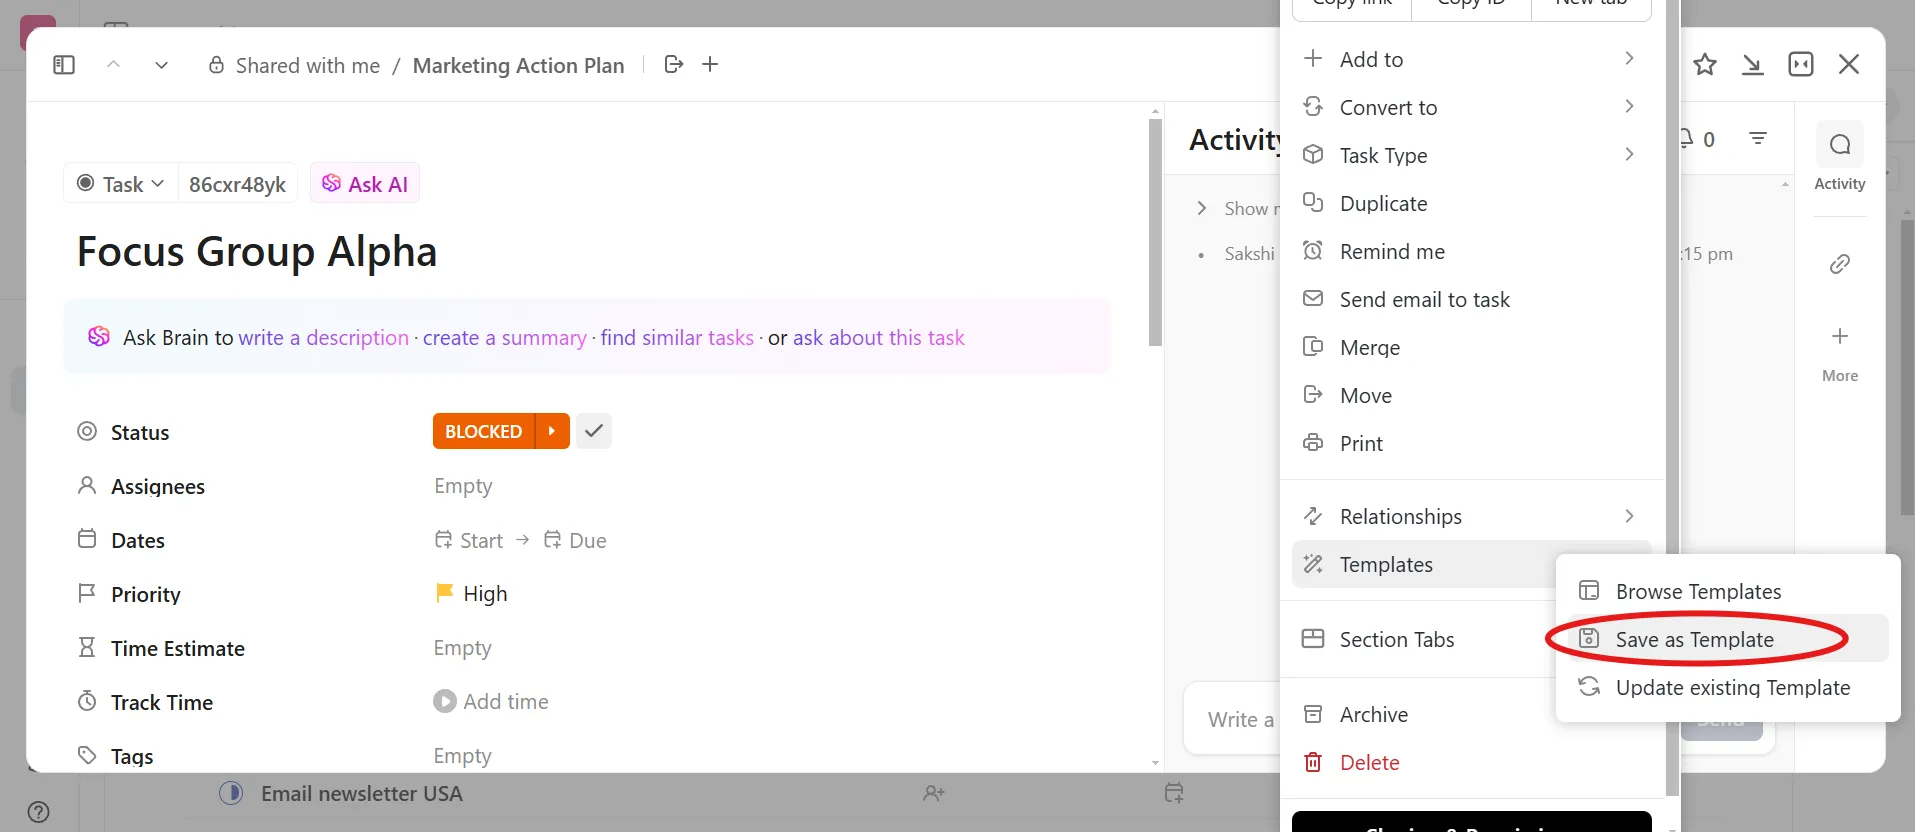Viewport: 1915px width, 832px height.
Task: Set the Due date
Action: click(x=575, y=540)
